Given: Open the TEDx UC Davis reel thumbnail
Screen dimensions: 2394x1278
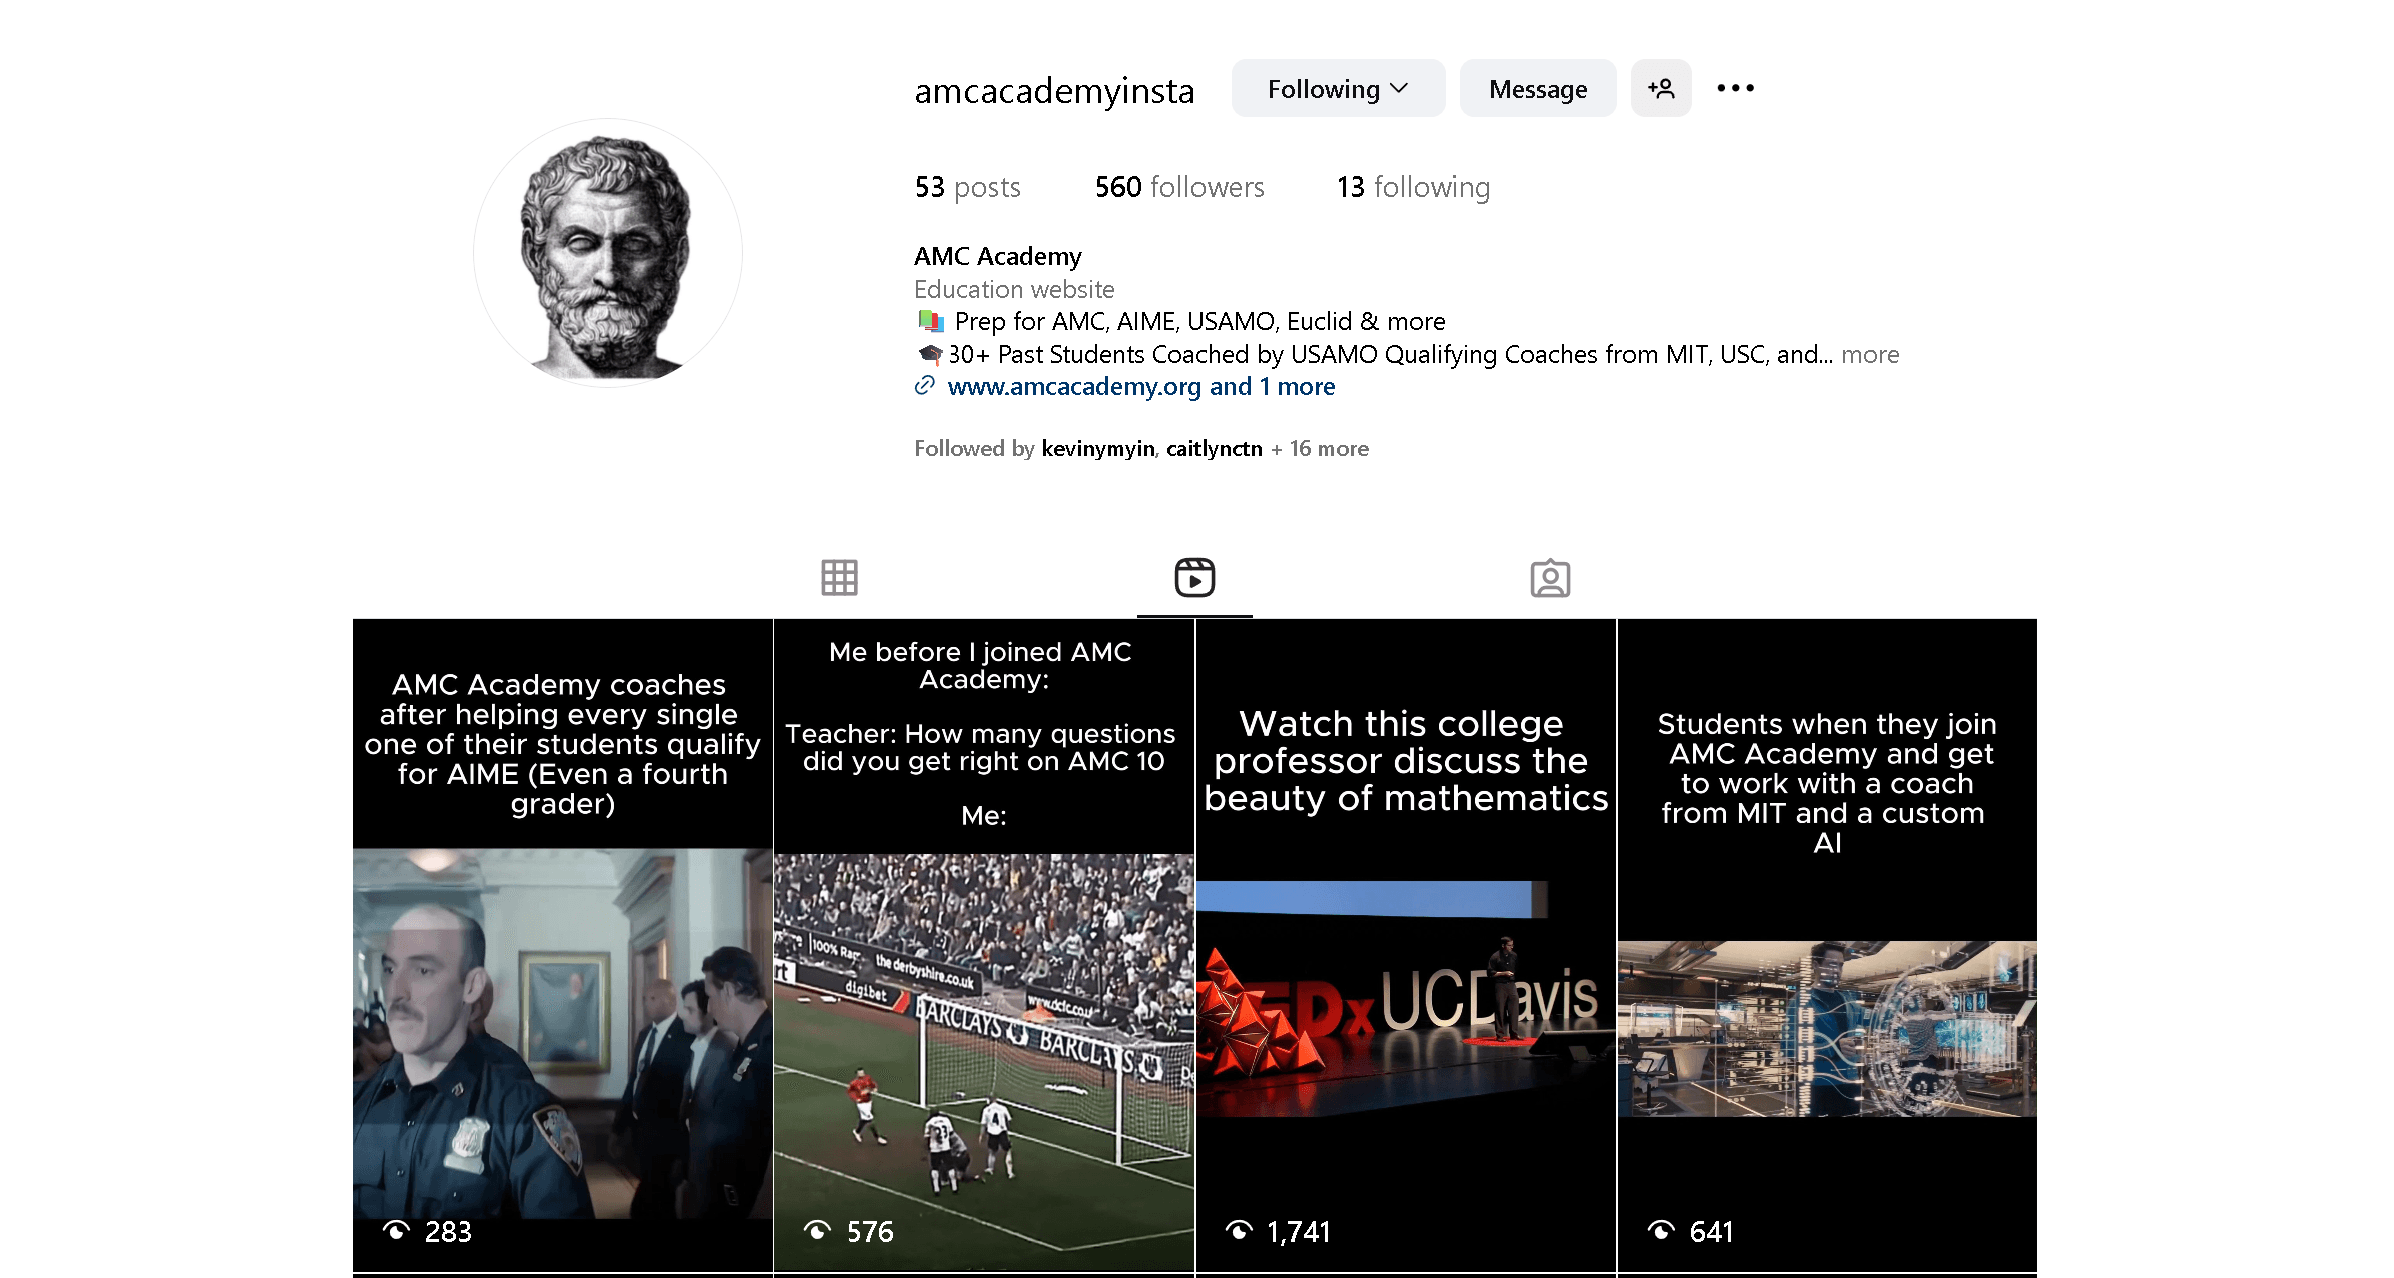Looking at the screenshot, I should (1405, 945).
